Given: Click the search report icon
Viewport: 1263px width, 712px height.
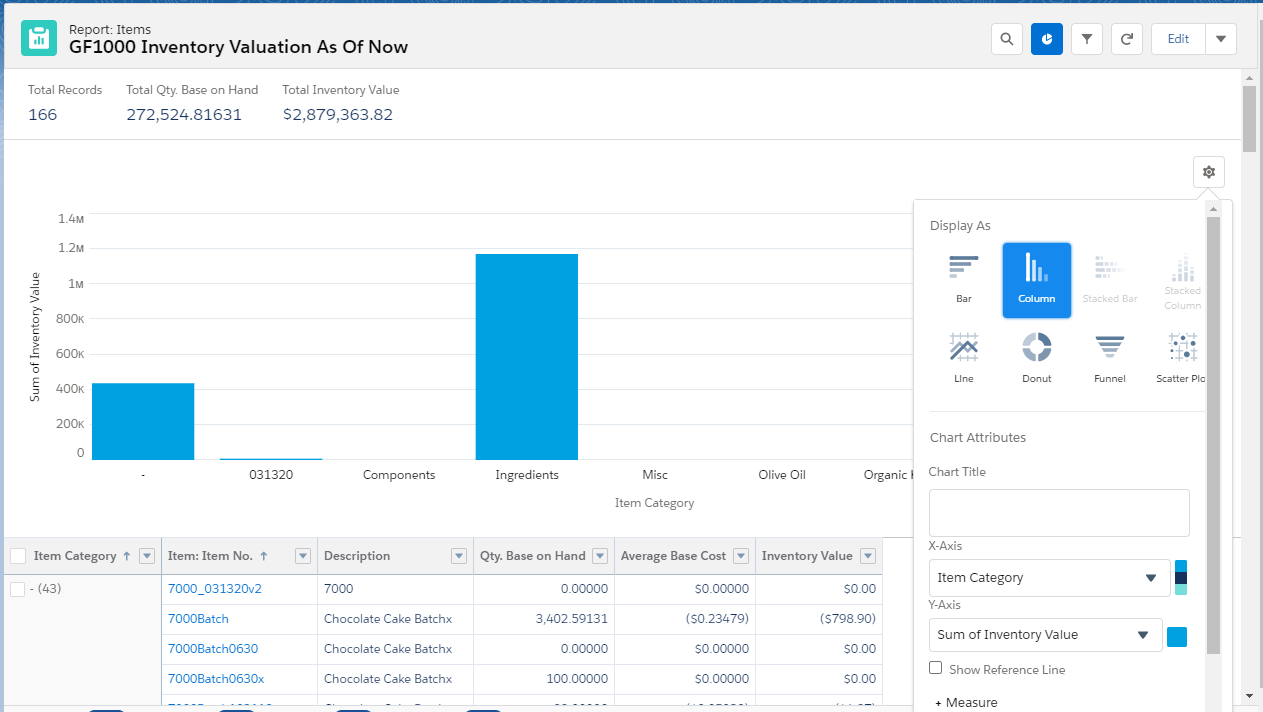Looking at the screenshot, I should click(x=1007, y=39).
